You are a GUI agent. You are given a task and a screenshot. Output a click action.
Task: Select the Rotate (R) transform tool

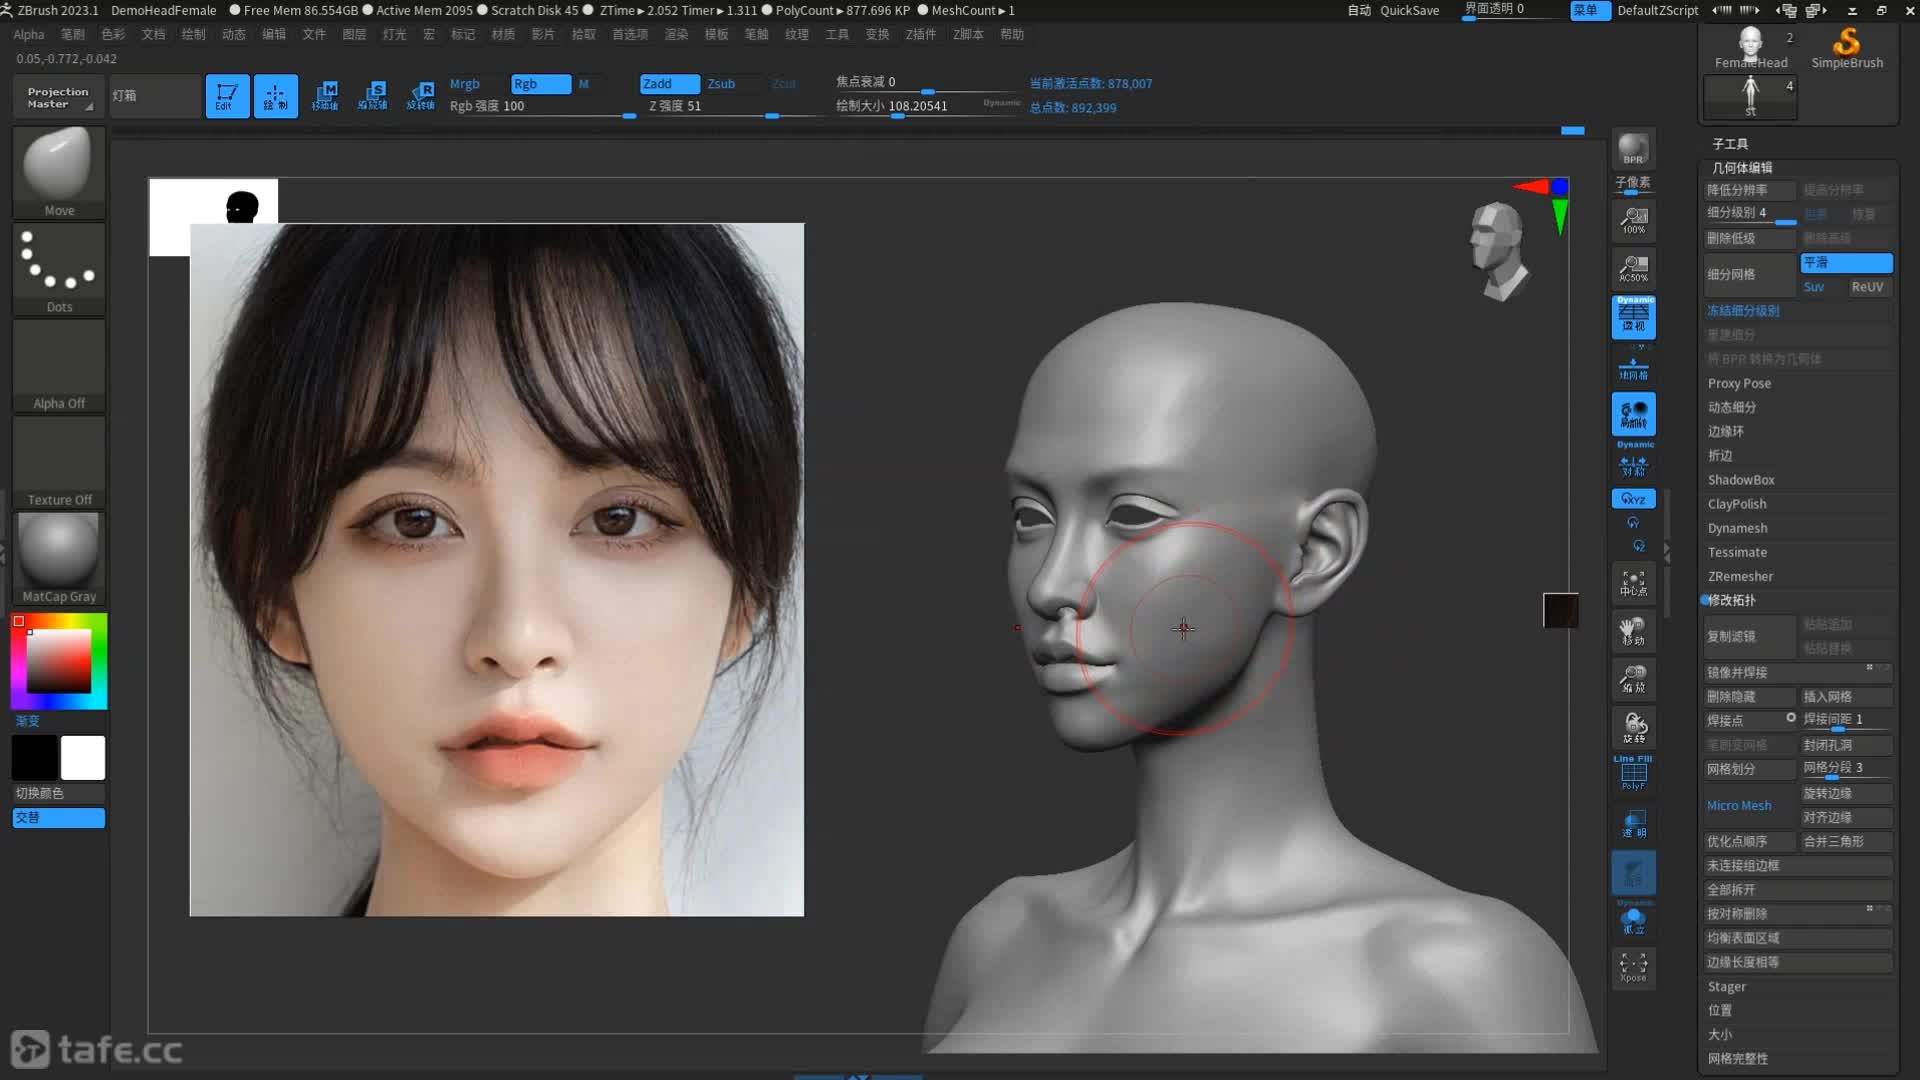421,96
